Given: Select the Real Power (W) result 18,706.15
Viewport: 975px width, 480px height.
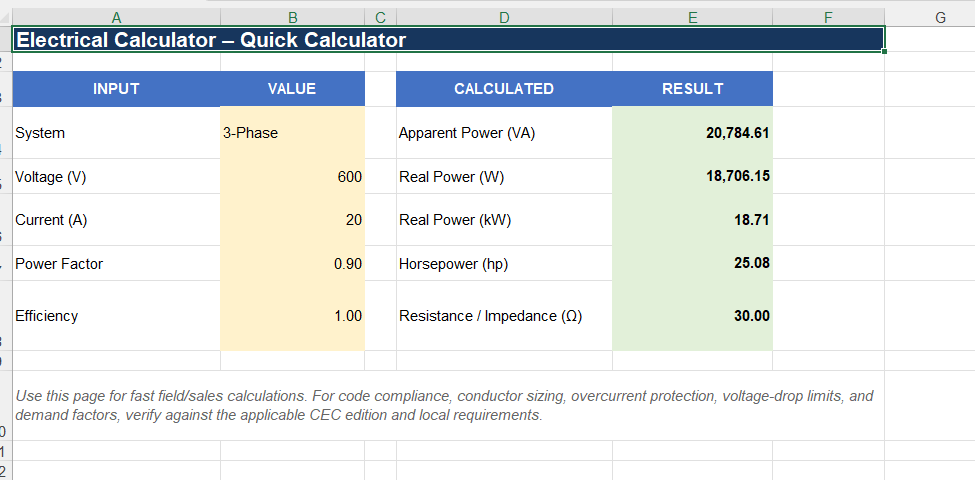Looking at the screenshot, I should click(692, 177).
